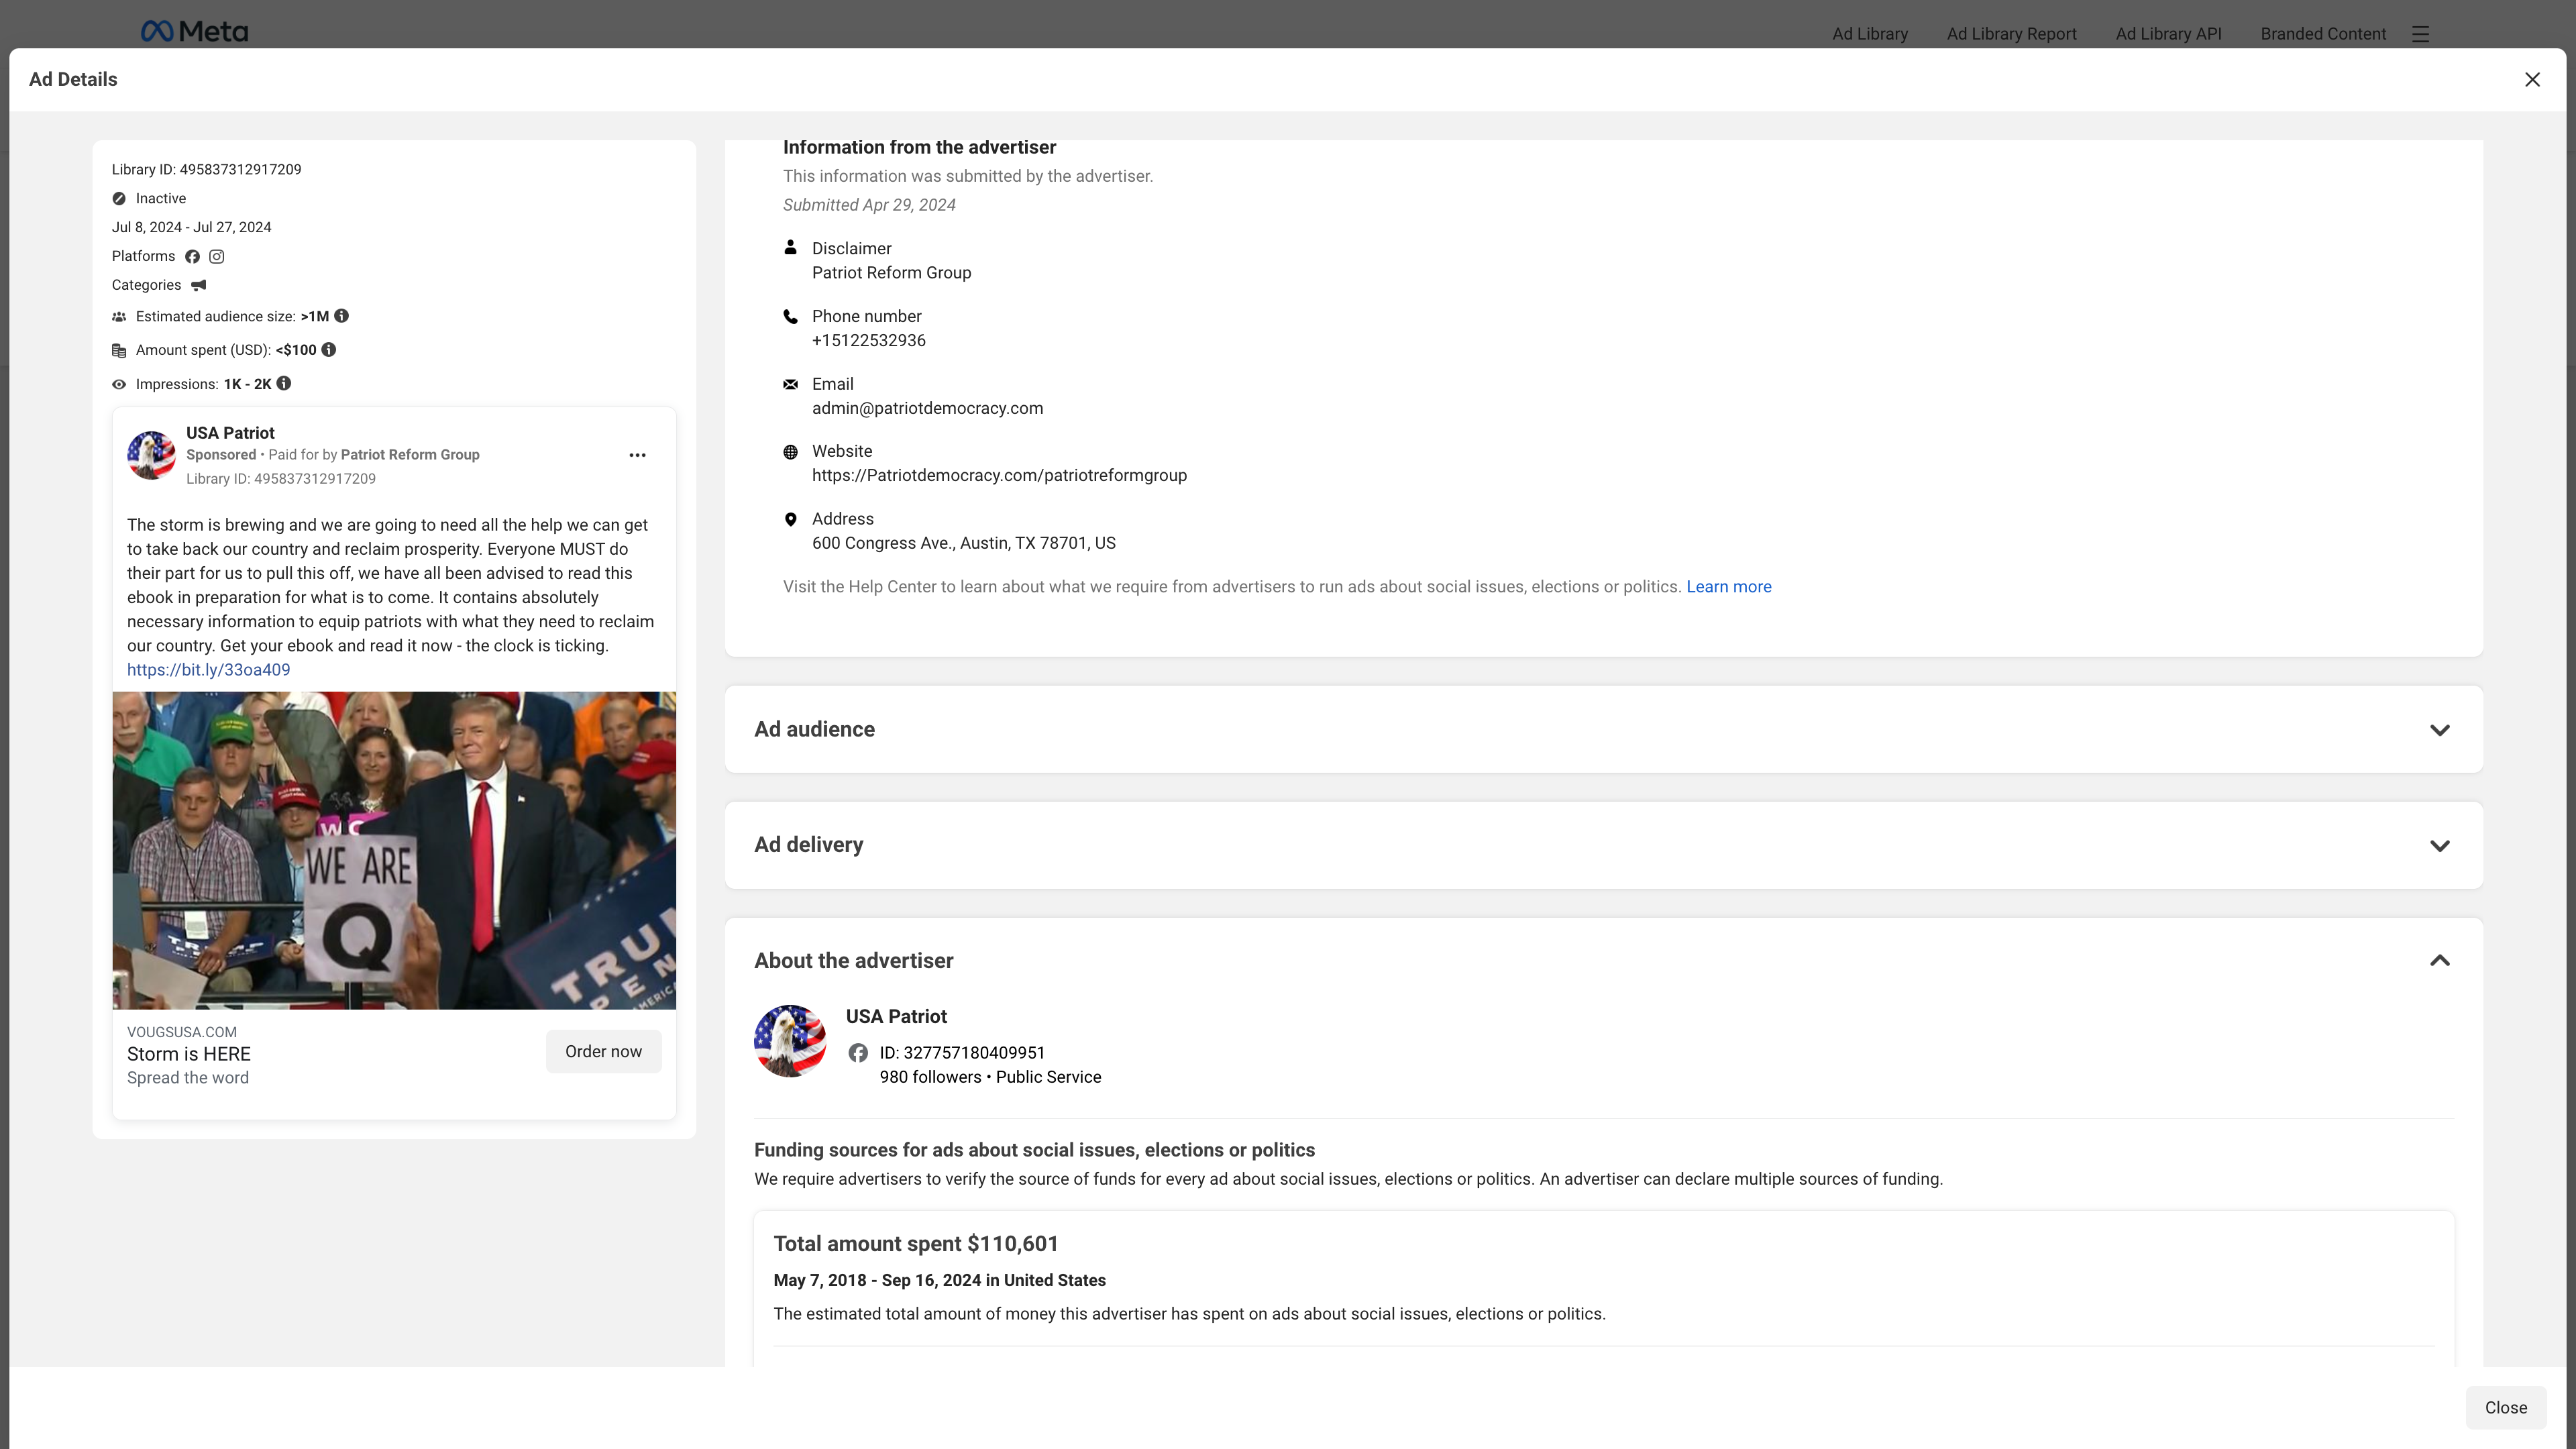This screenshot has height=1449, width=2576.
Task: Open the Ad Library Report tab
Action: (x=2011, y=34)
